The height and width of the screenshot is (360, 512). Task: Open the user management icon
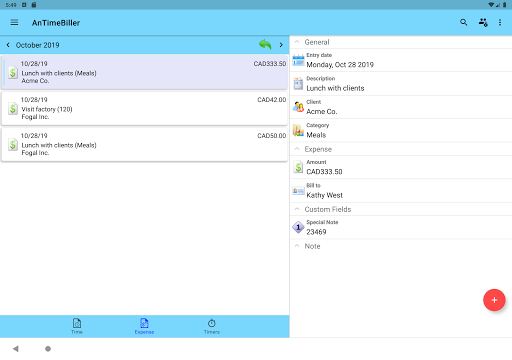click(483, 22)
